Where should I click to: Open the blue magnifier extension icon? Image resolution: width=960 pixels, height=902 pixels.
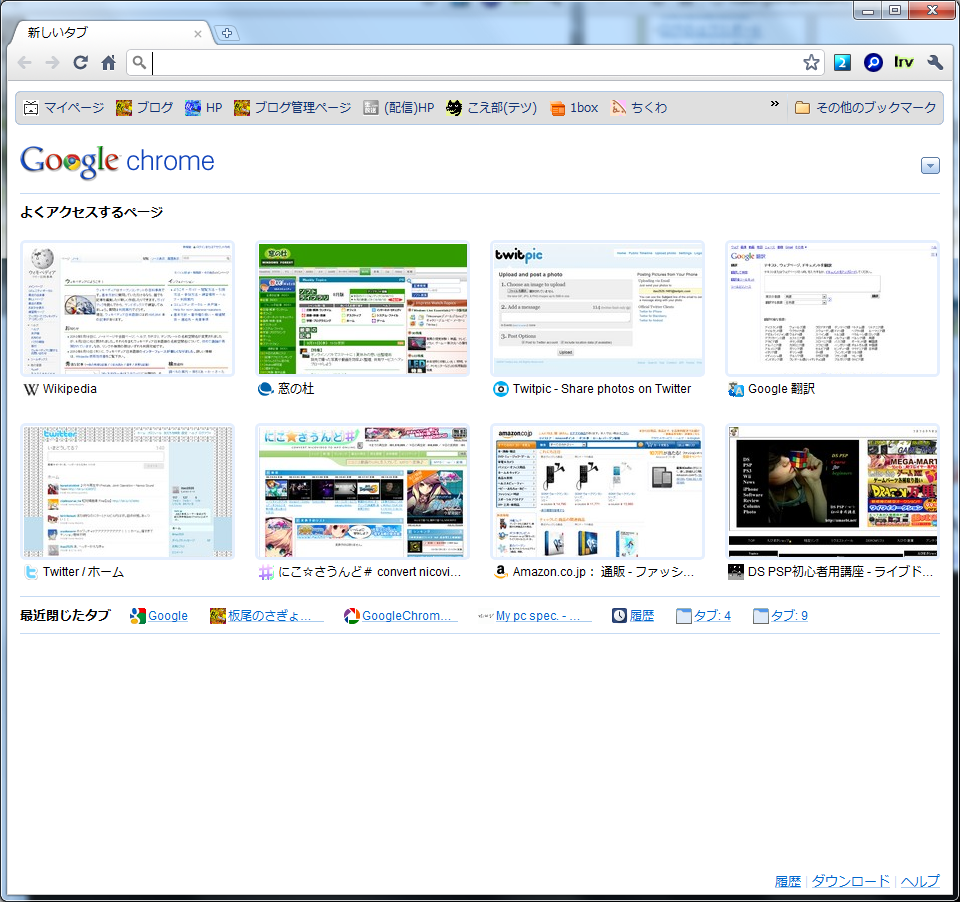click(x=873, y=62)
